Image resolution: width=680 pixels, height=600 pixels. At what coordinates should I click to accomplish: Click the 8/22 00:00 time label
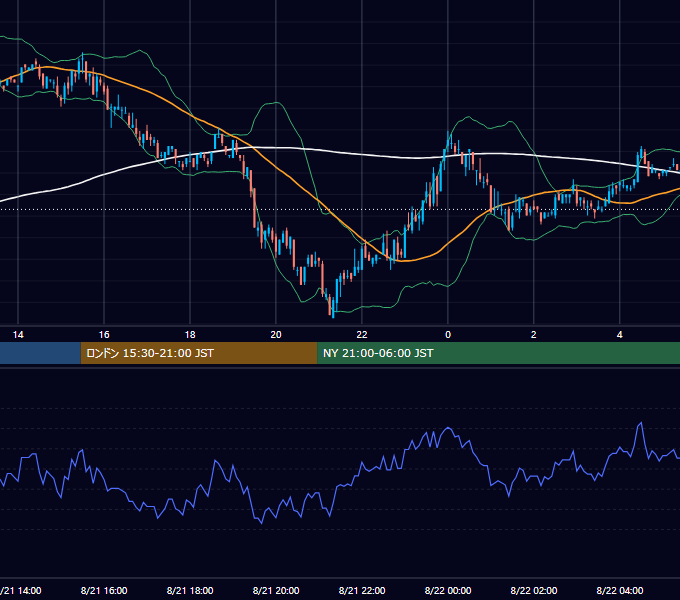coord(448,590)
